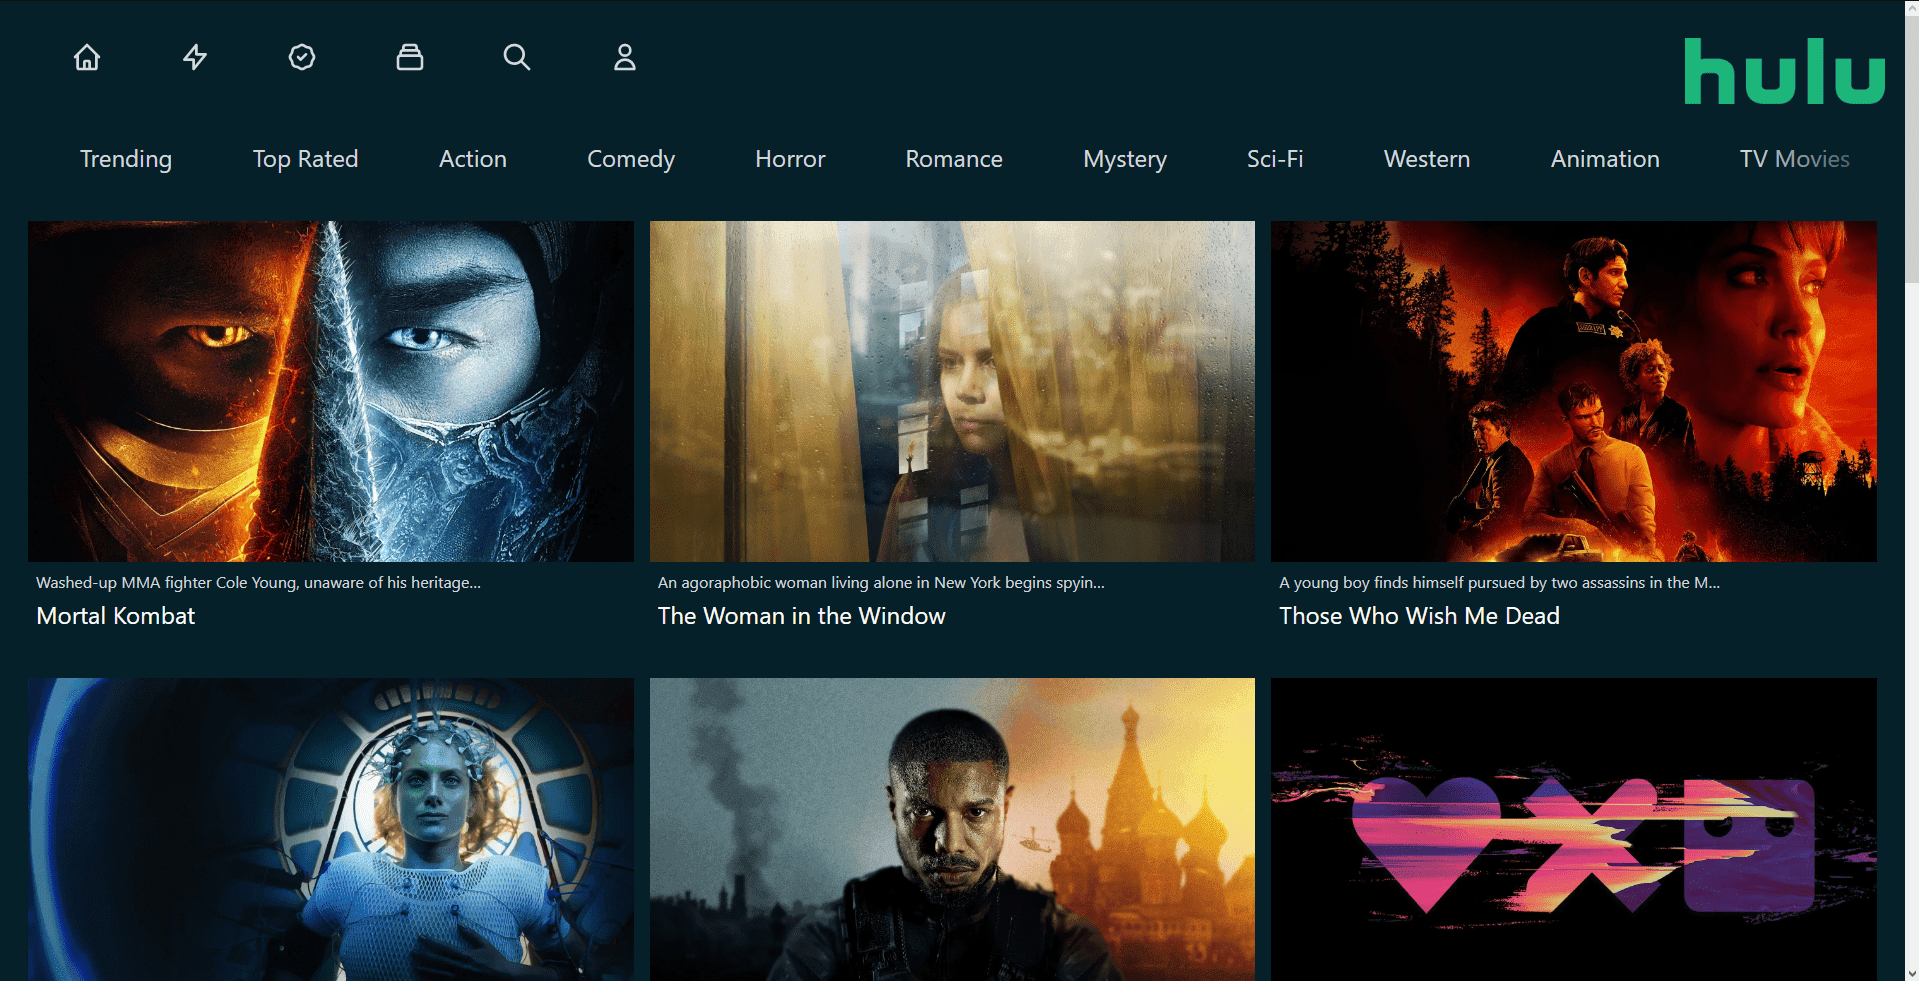Click the 'An agoraphobic woman living alone' description
The image size is (1919, 981).
click(881, 582)
